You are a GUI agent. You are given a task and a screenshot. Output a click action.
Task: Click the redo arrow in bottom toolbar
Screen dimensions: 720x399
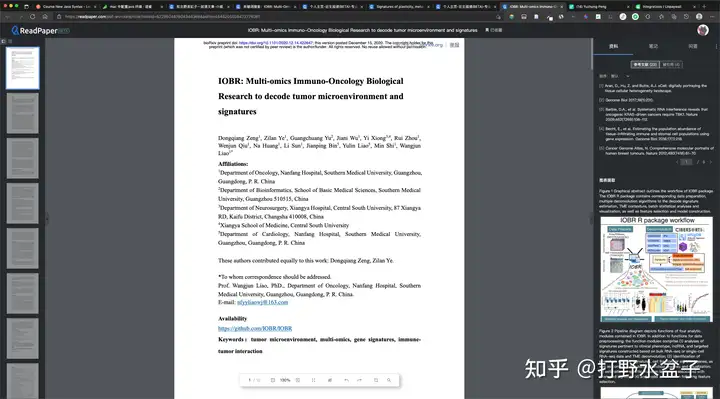(x=360, y=380)
